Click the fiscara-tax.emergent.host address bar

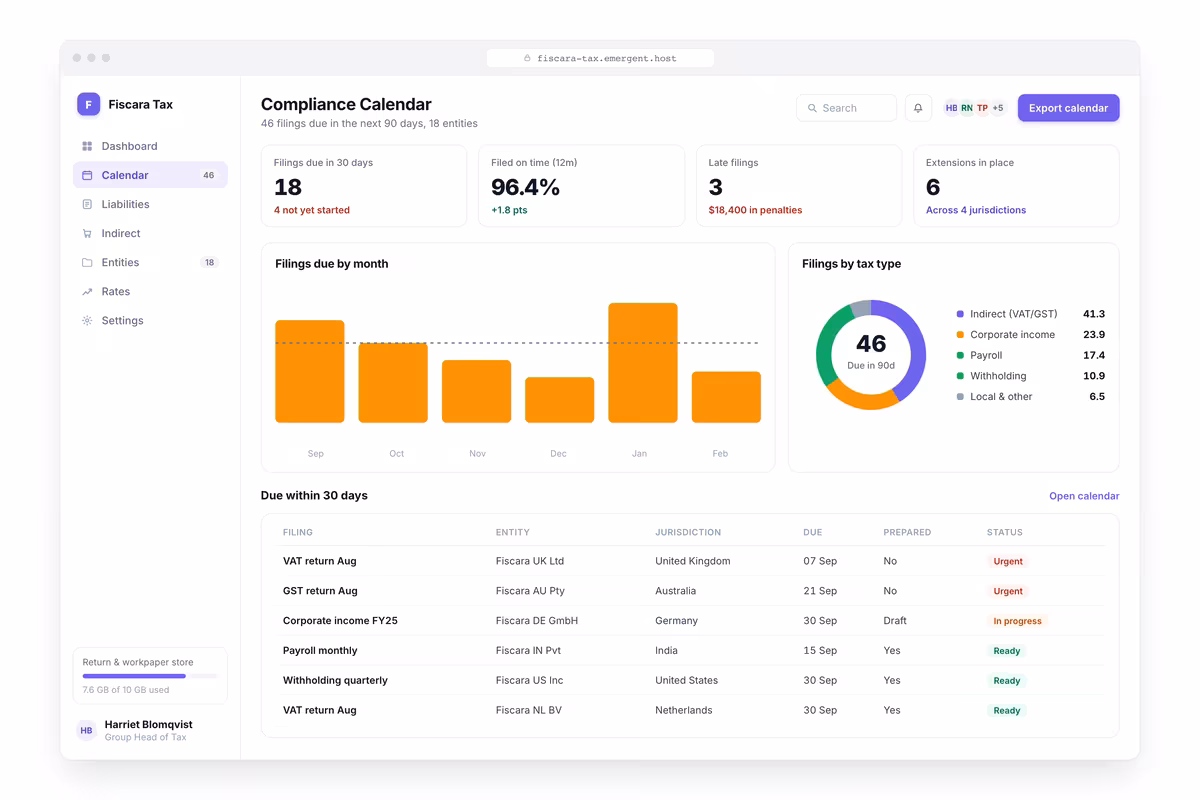coord(600,58)
